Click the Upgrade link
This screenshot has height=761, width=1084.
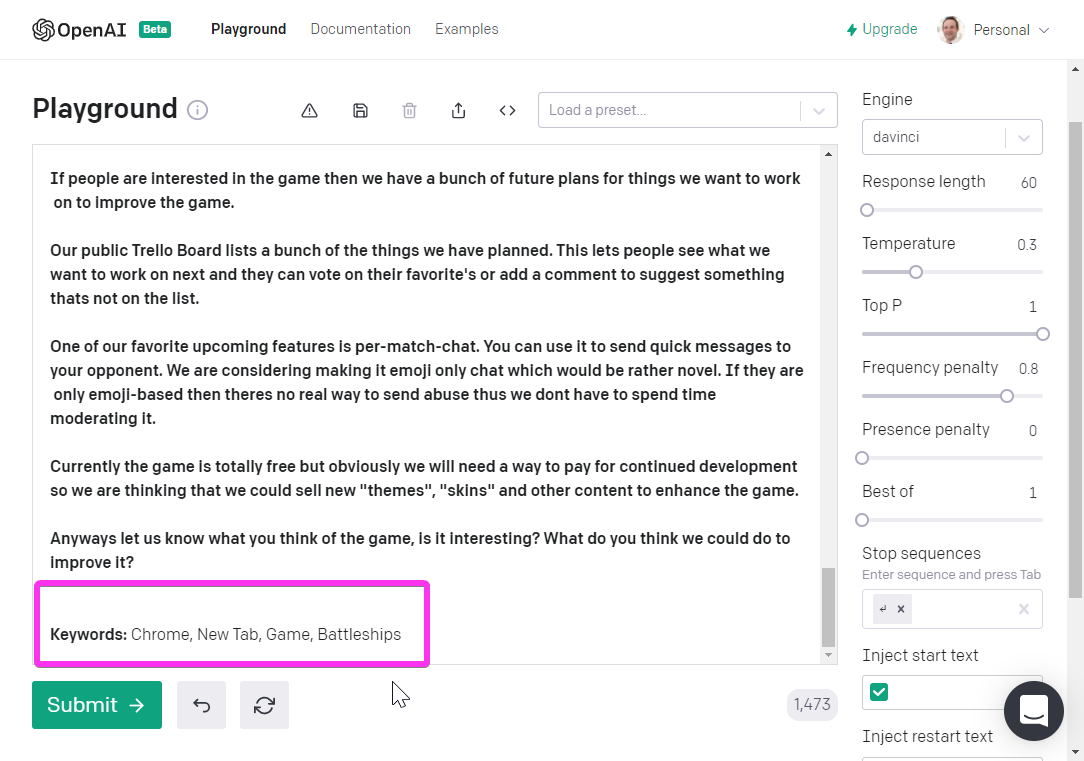881,29
